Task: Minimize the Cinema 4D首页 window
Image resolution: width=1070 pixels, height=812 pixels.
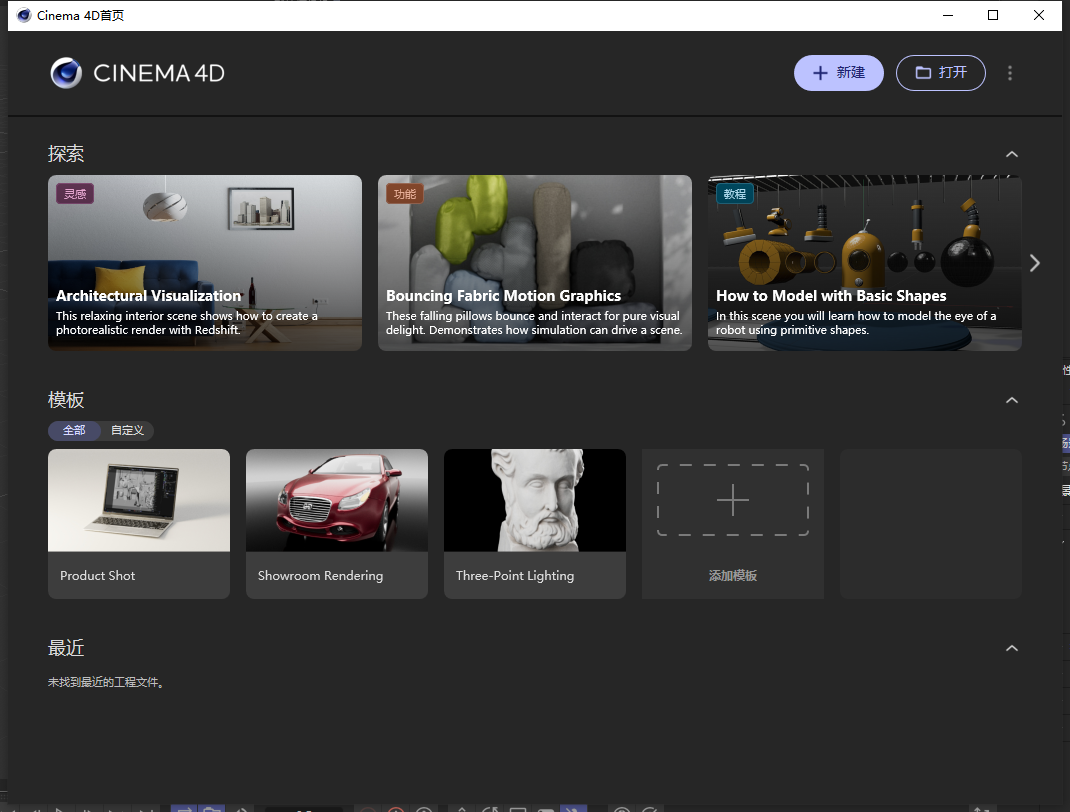Action: (948, 15)
